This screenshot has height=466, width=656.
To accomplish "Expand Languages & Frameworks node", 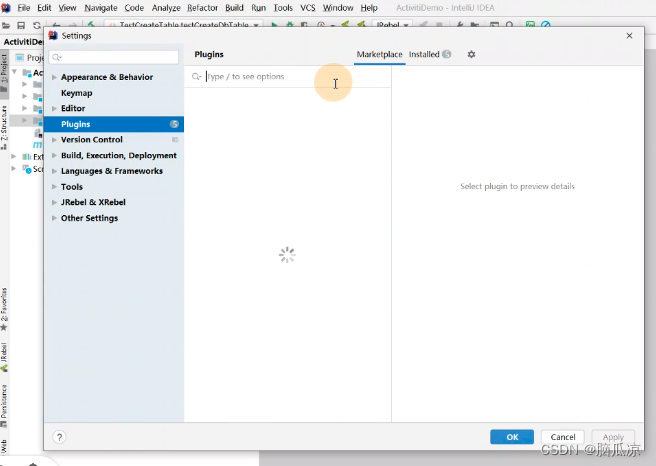I will coord(54,171).
